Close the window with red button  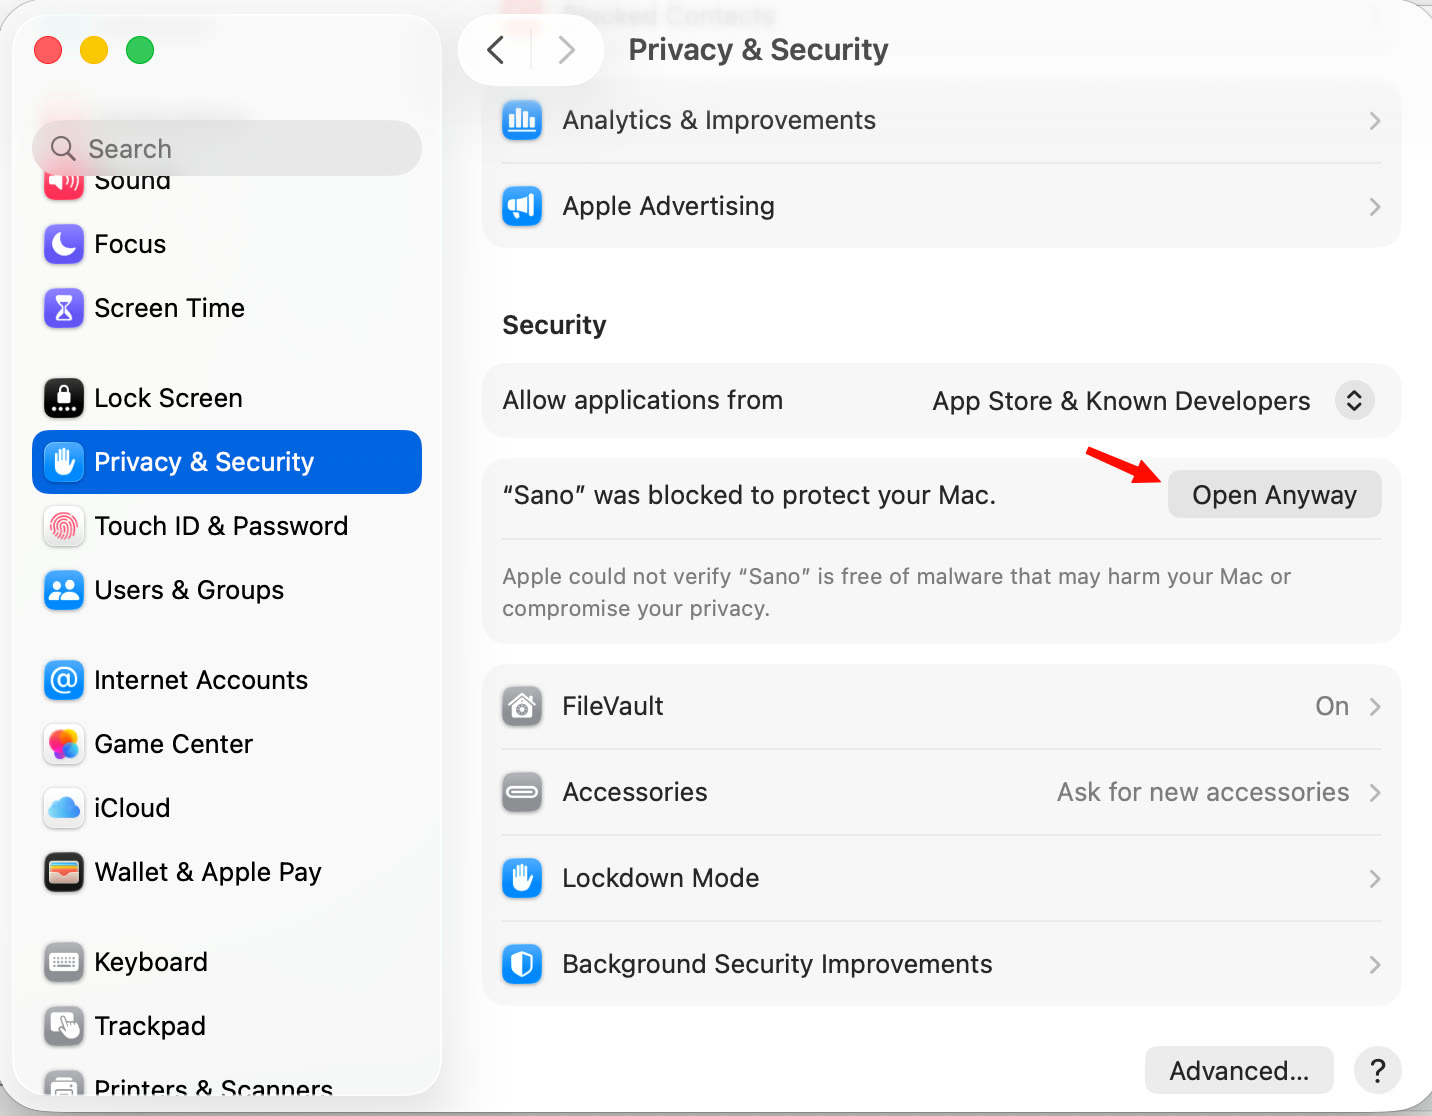click(x=48, y=50)
